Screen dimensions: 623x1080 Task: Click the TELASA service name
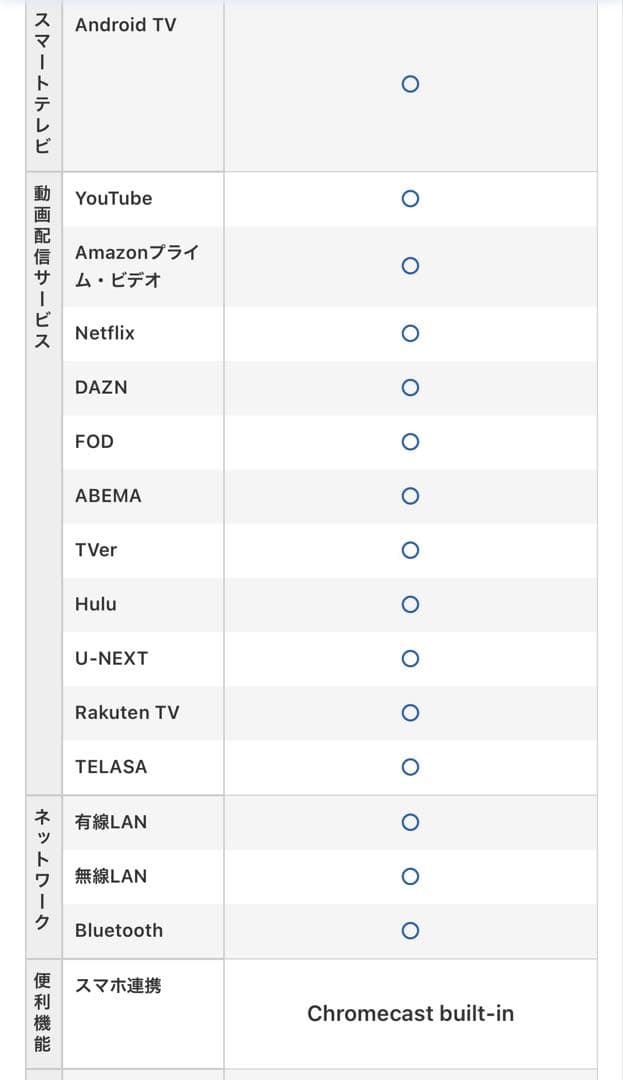[111, 767]
